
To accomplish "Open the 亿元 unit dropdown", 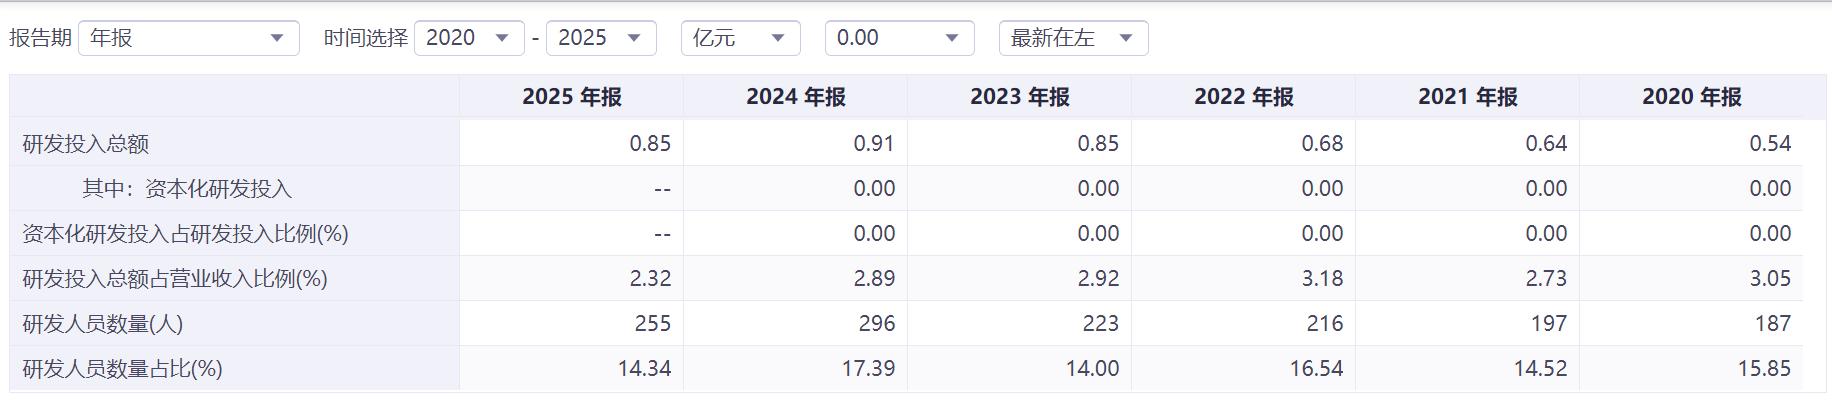I will tap(740, 38).
